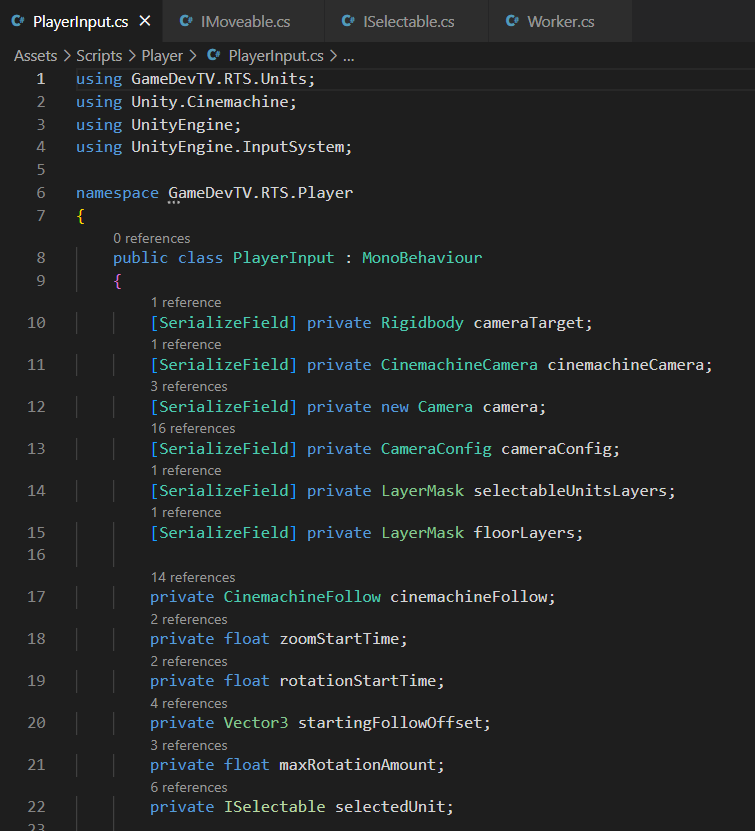Click the breadcrumb C# icon before PlayerInput.cs
The height and width of the screenshot is (831, 755).
coord(214,55)
